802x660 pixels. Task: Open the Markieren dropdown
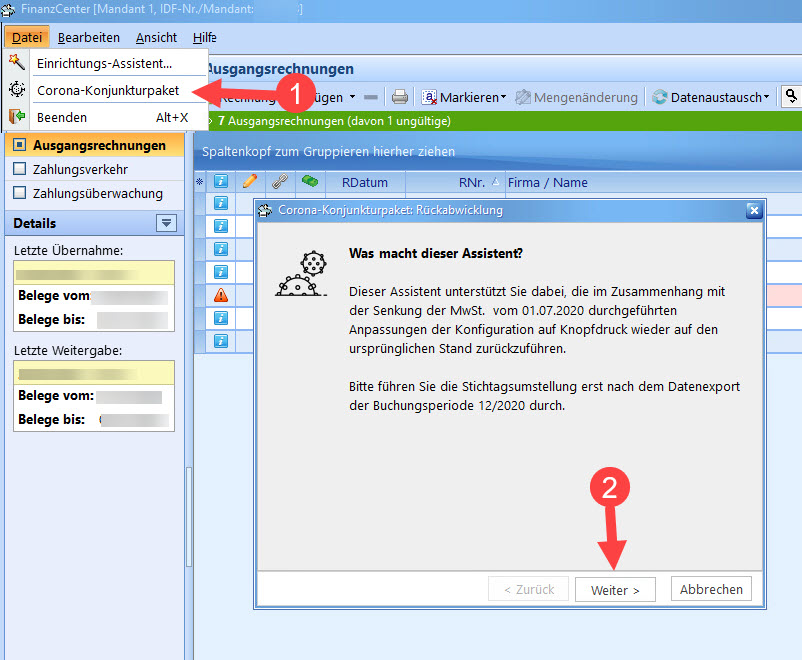click(x=464, y=97)
